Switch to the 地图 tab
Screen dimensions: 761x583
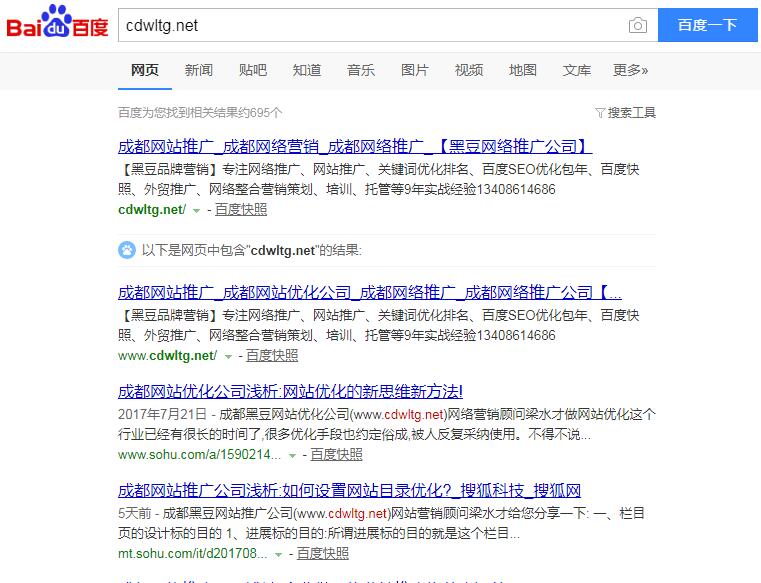tap(523, 70)
